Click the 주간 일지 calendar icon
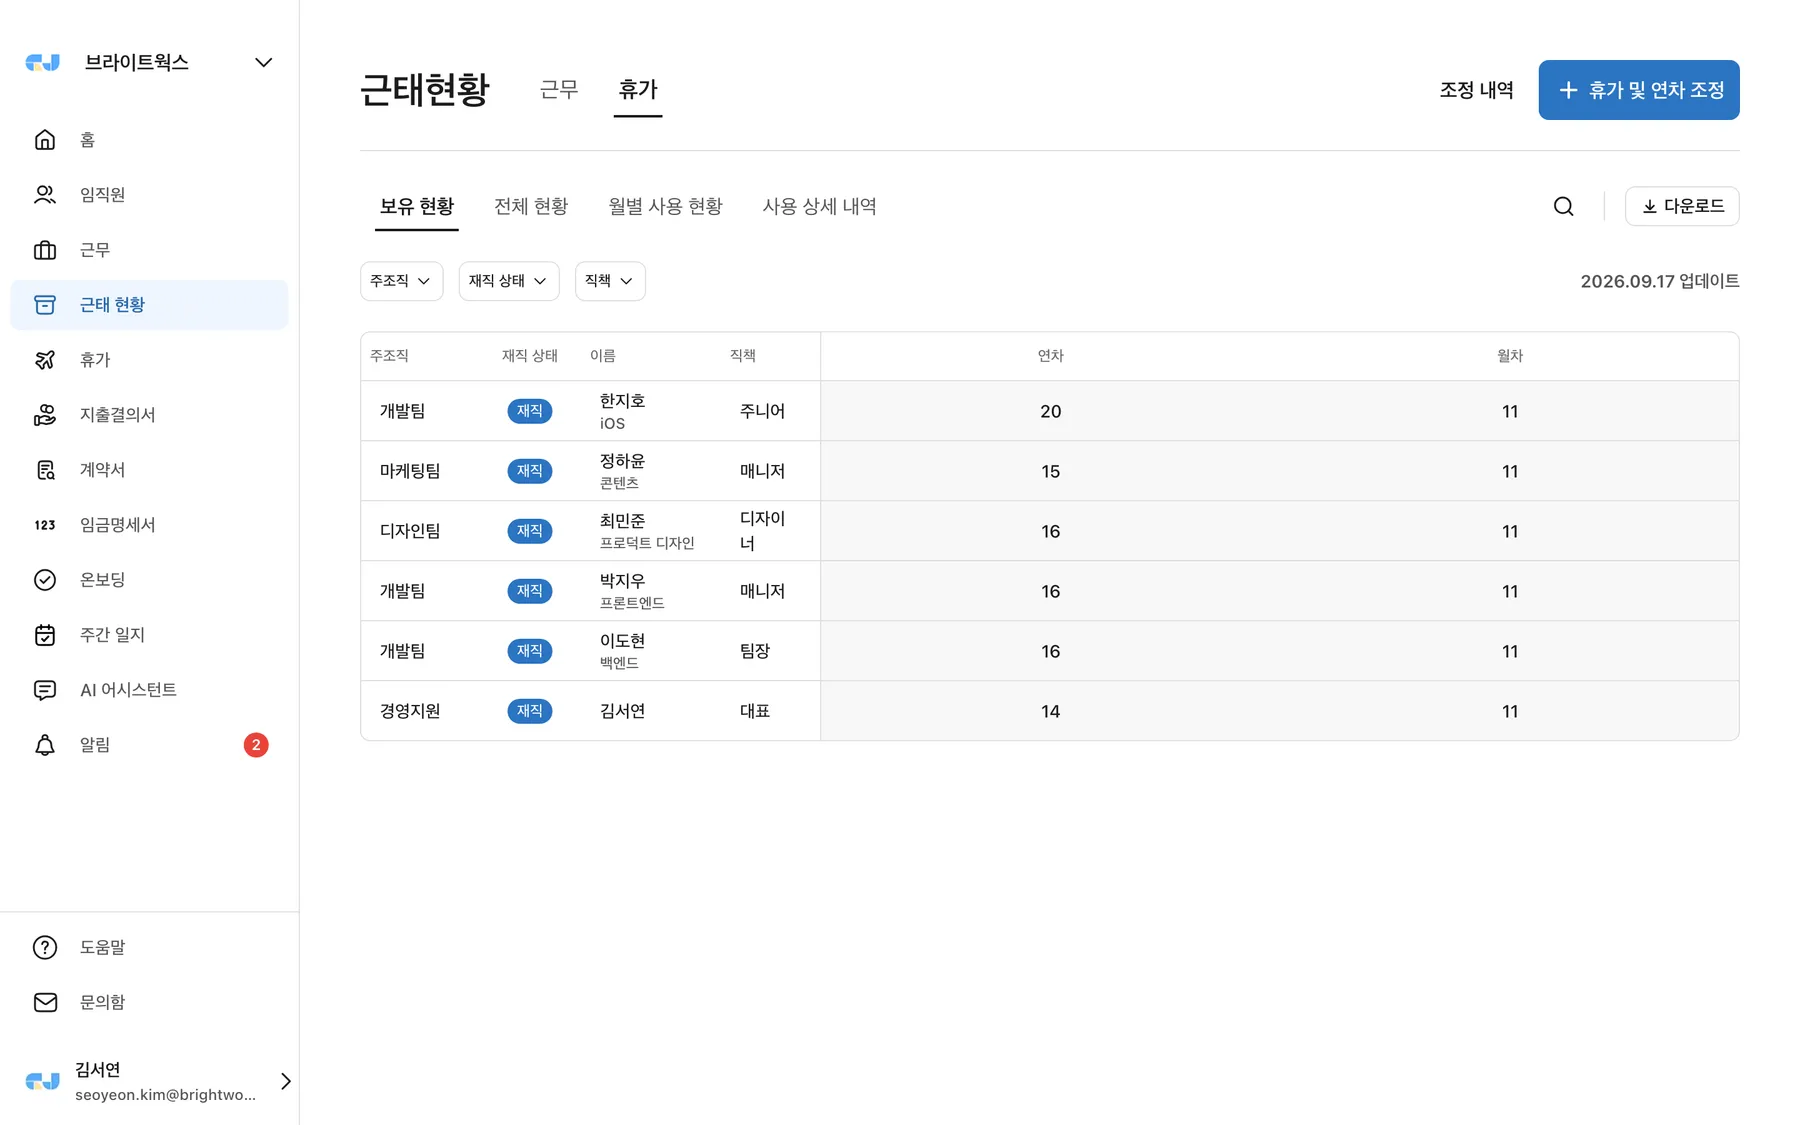Image resolution: width=1800 pixels, height=1125 pixels. coord(45,635)
